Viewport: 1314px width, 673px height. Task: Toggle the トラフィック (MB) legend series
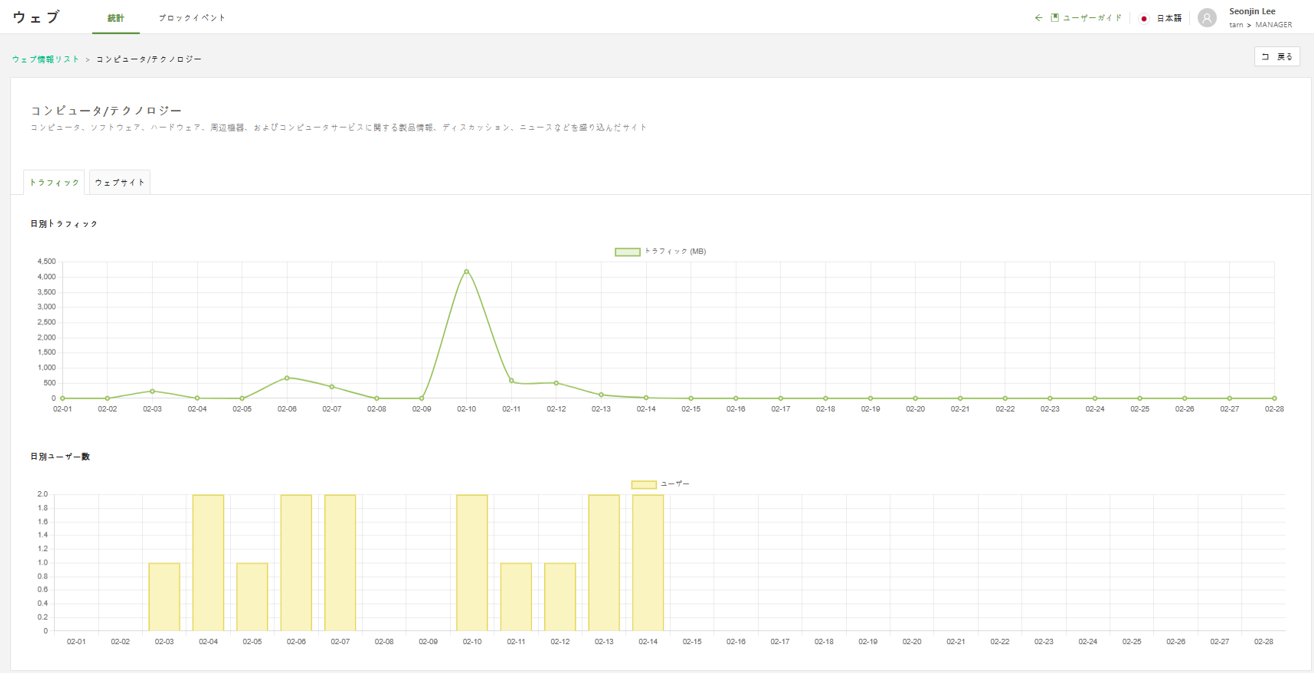660,252
